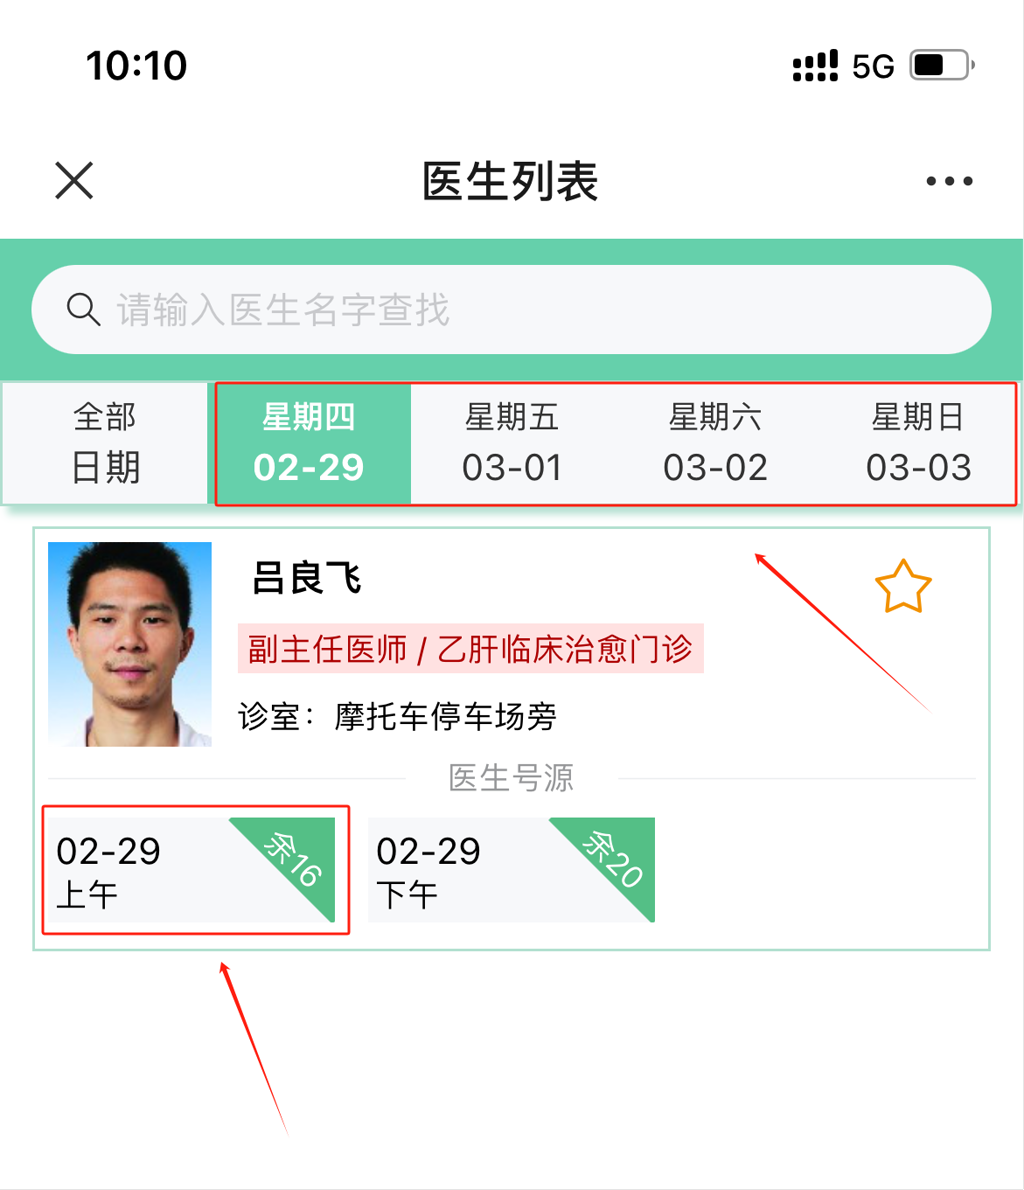Tap doctor name 吕良飞
Screen dimensions: 1024x1190
306,578
